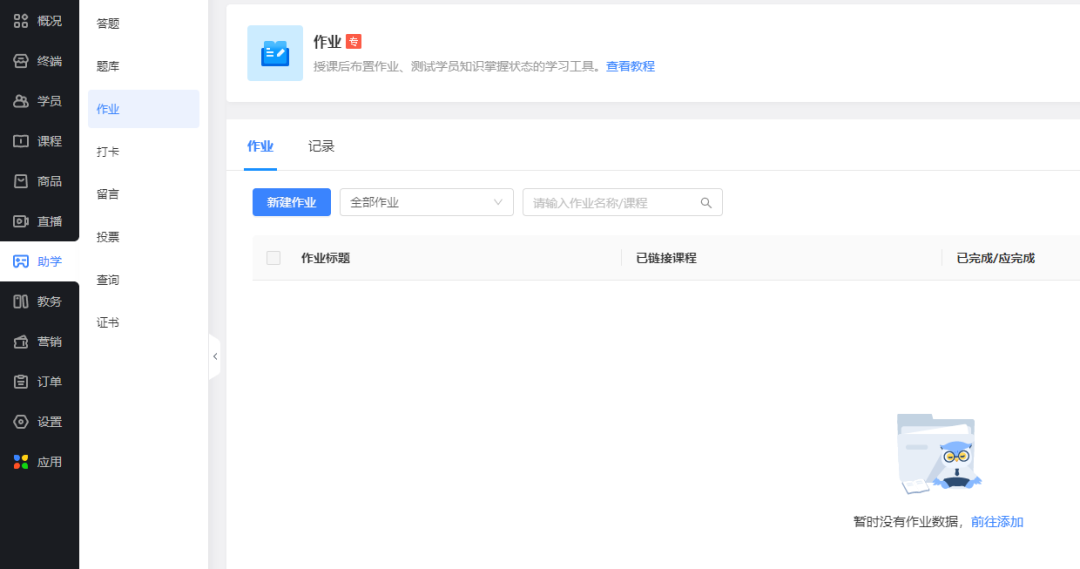Click the colorful 应用 apps icon

pyautogui.click(x=21, y=462)
